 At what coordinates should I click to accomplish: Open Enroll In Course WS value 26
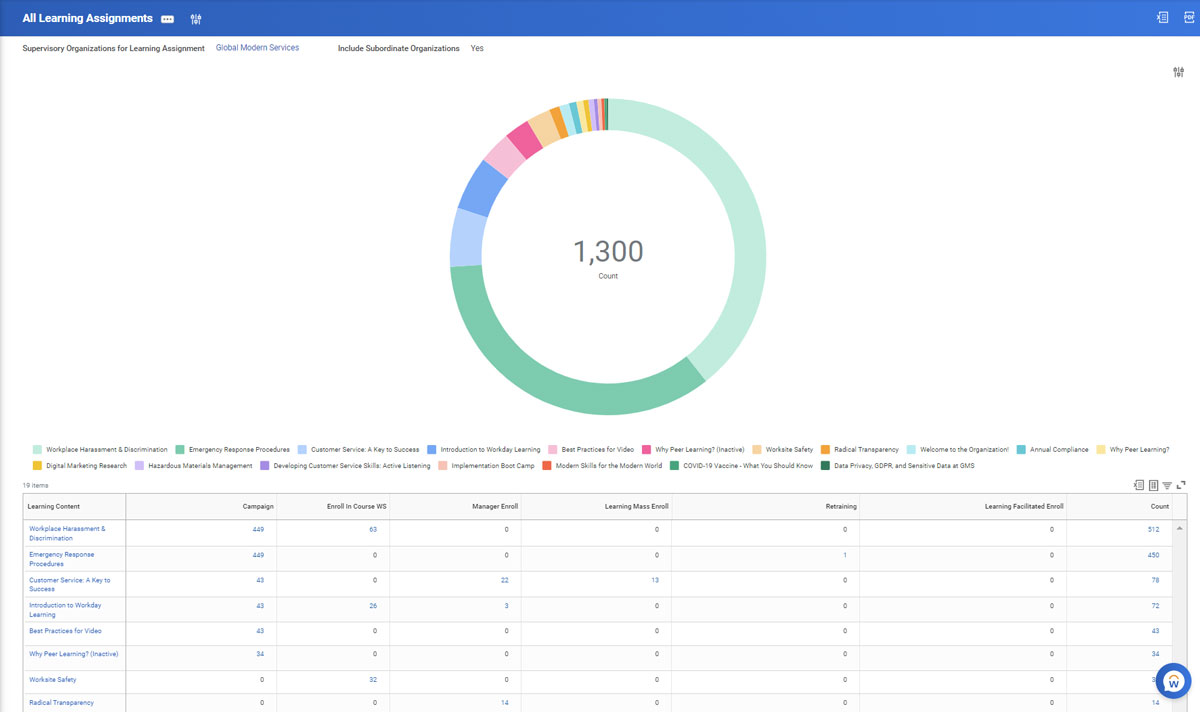pos(373,606)
